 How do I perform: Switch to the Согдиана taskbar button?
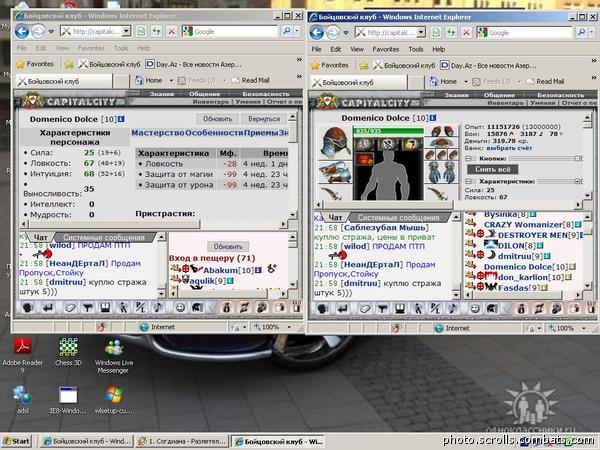point(182,441)
